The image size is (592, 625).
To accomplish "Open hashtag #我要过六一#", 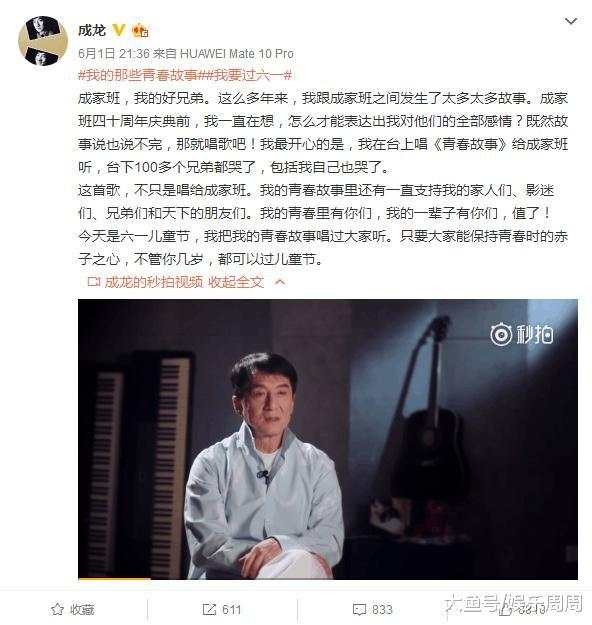I will (245, 75).
